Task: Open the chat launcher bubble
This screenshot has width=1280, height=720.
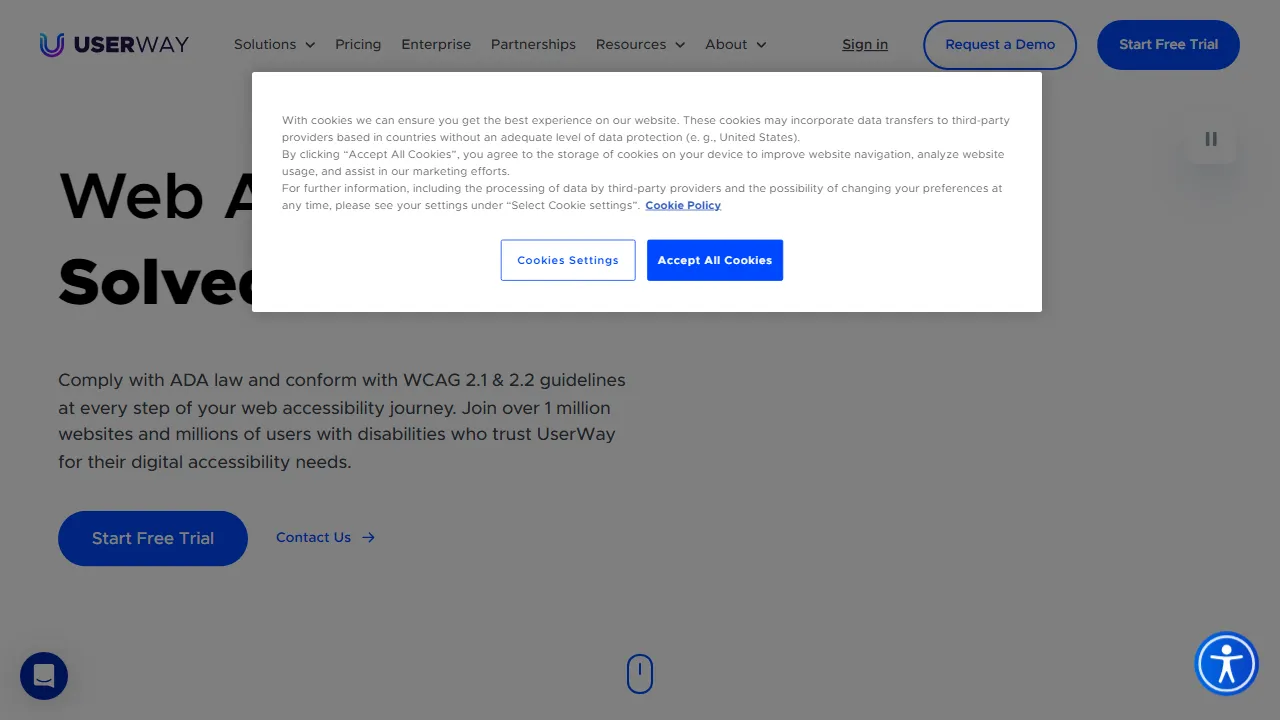Action: 44,676
